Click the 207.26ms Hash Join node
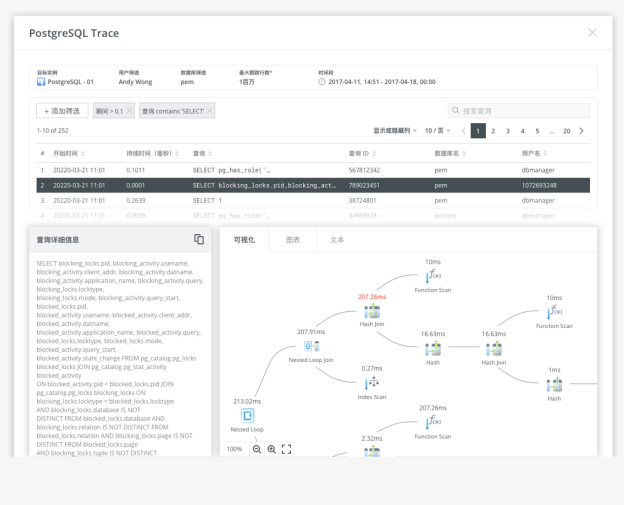Screen dimensions: 624x505 pos(372,311)
